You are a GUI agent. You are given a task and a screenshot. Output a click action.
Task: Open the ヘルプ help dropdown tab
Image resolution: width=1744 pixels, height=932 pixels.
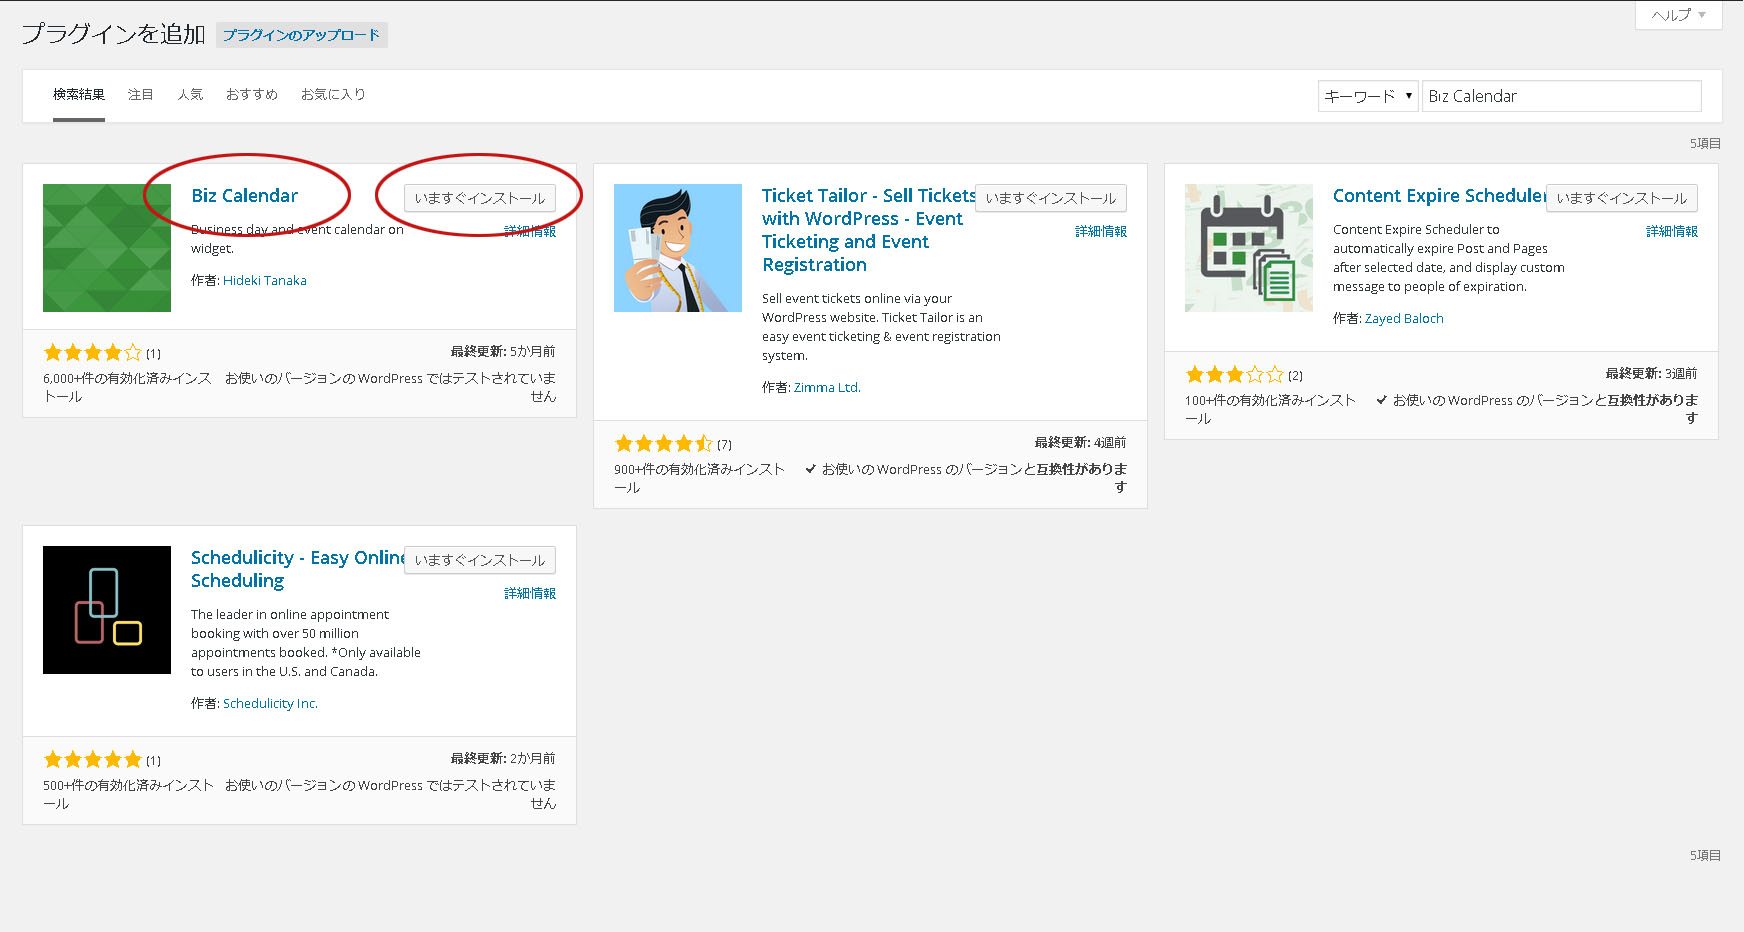(x=1679, y=15)
